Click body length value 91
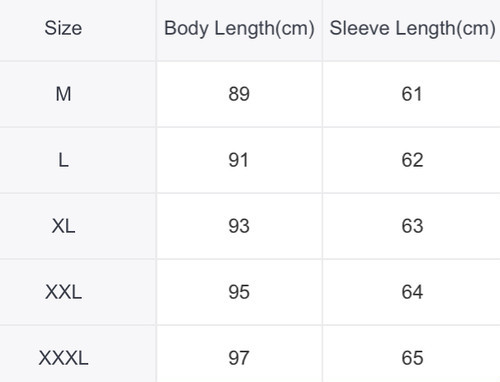500x382 pixels. (238, 160)
